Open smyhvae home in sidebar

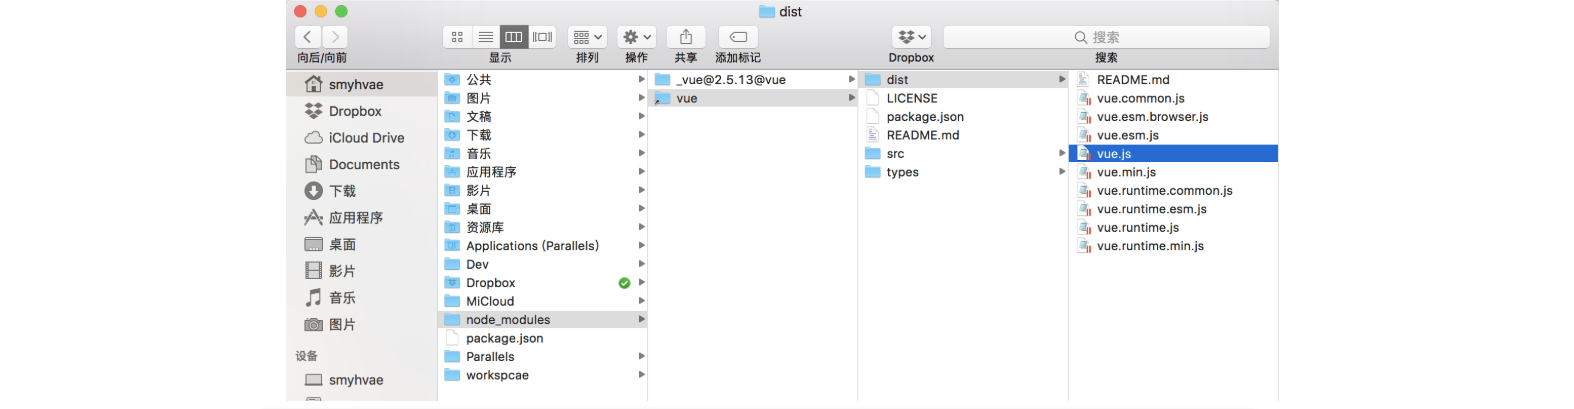[362, 84]
